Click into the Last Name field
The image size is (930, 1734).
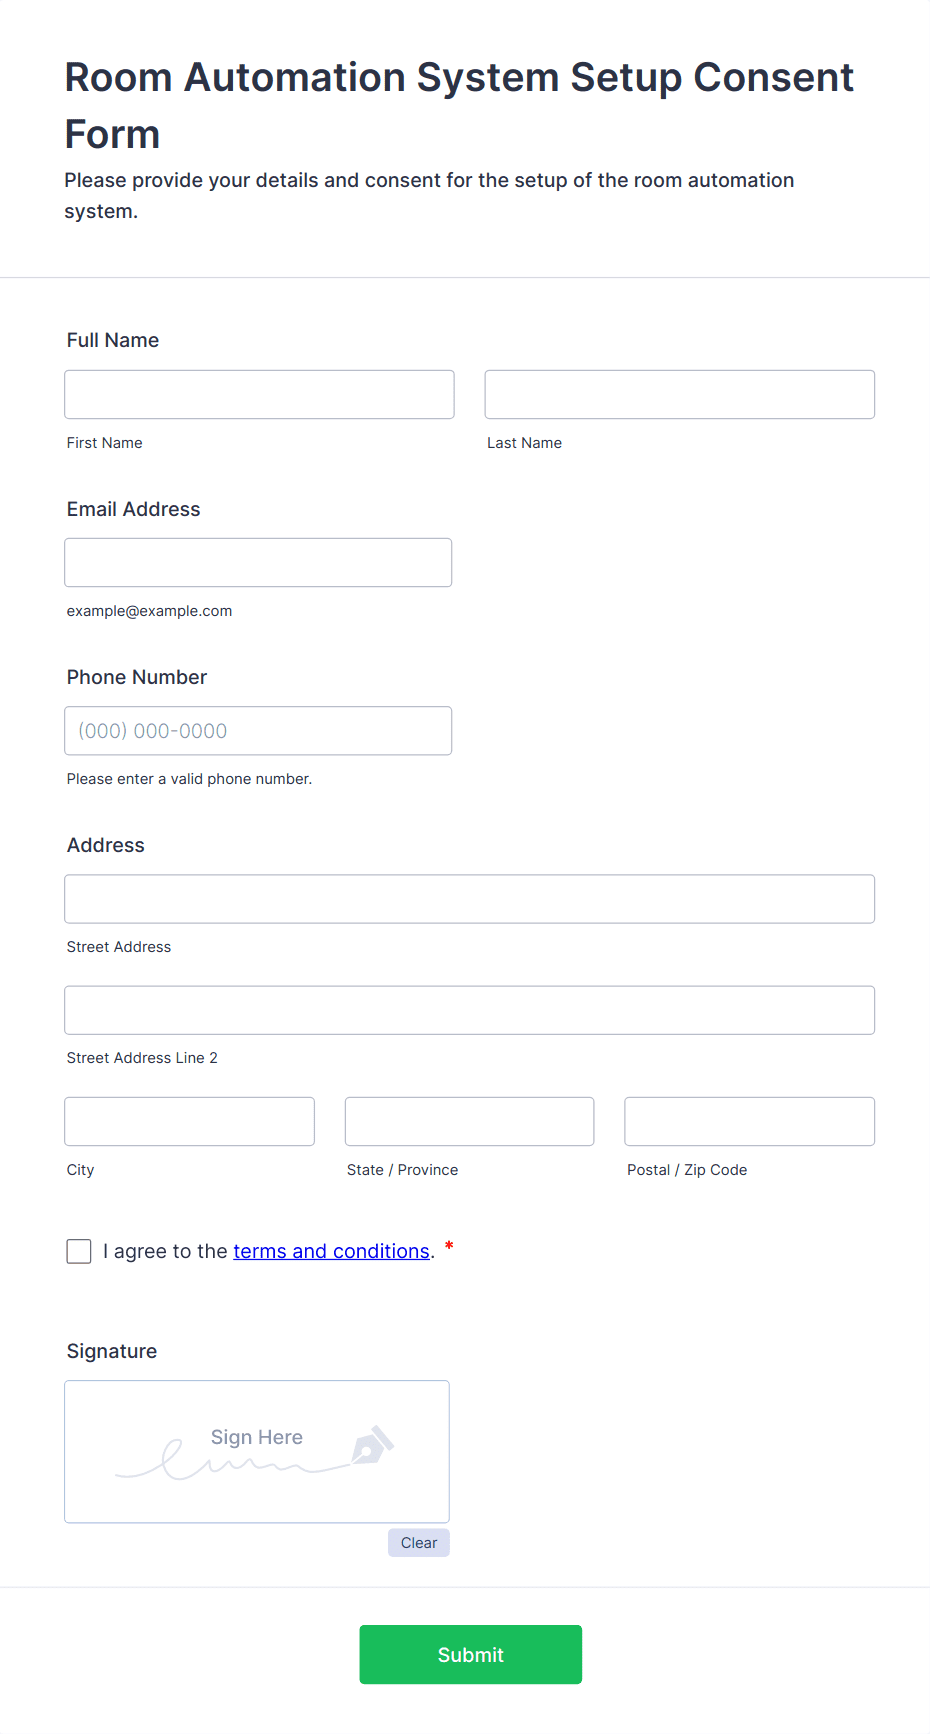[x=679, y=395]
